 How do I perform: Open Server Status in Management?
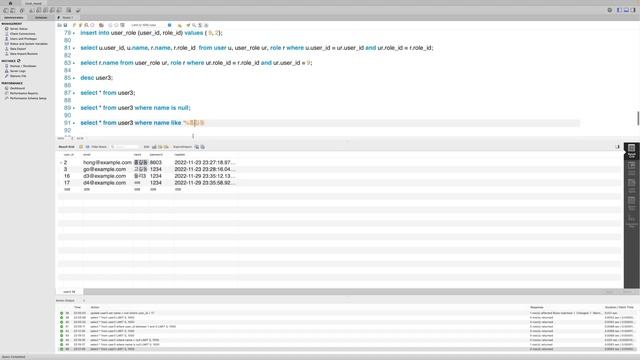tap(18, 29)
